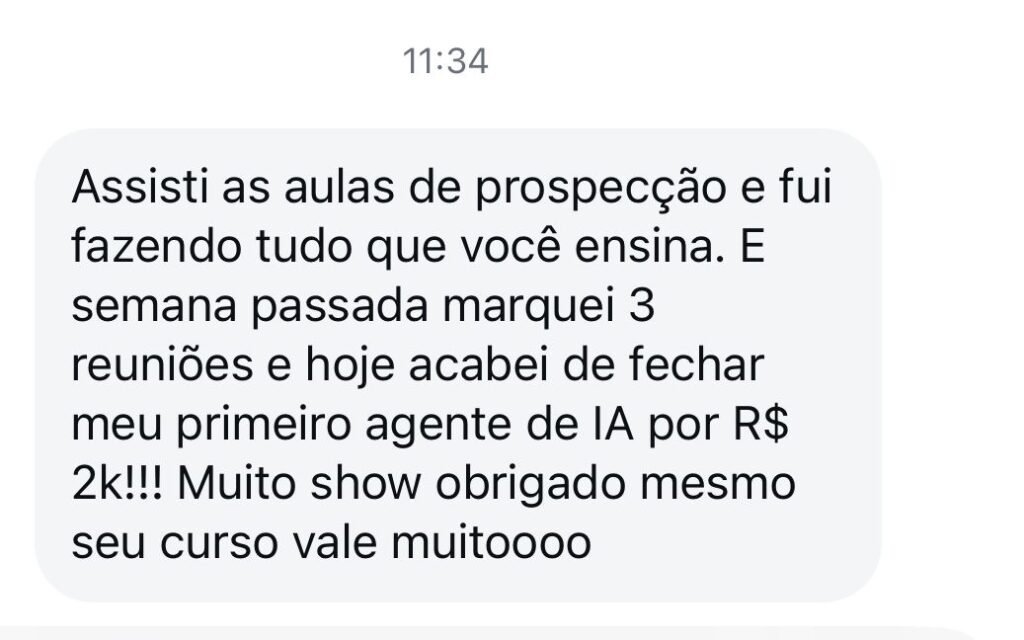The height and width of the screenshot is (640, 1024).
Task: Click the word "semana" in the message
Action: click(153, 308)
